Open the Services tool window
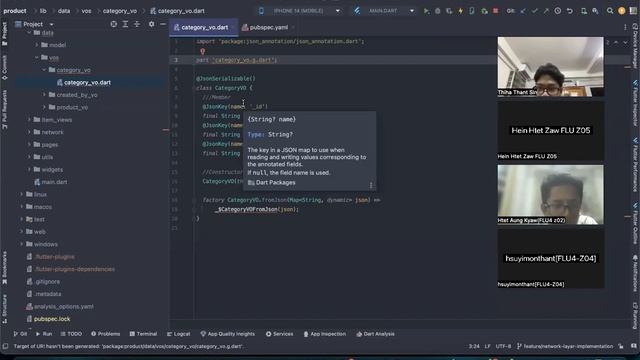Screen dimensions: 640x360 280,334
